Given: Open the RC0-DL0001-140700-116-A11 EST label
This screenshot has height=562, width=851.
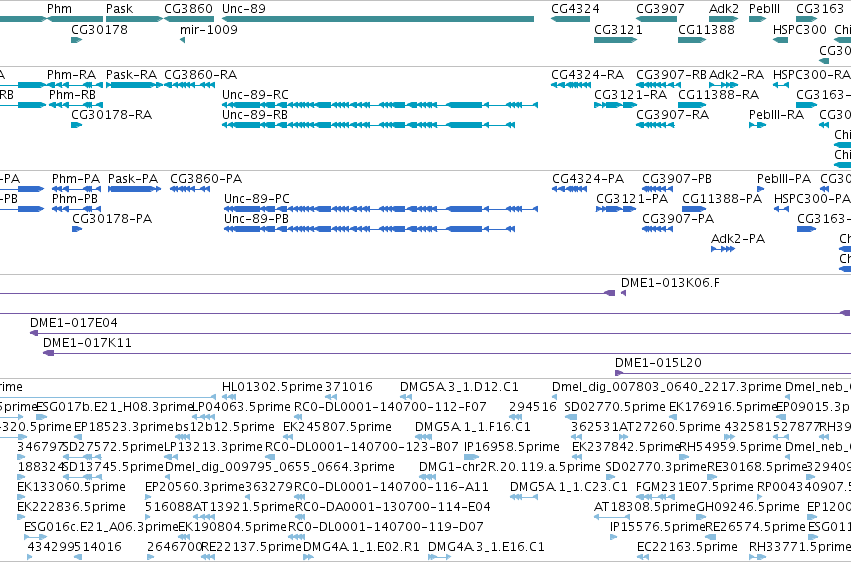Looking at the screenshot, I should pyautogui.click(x=391, y=487).
